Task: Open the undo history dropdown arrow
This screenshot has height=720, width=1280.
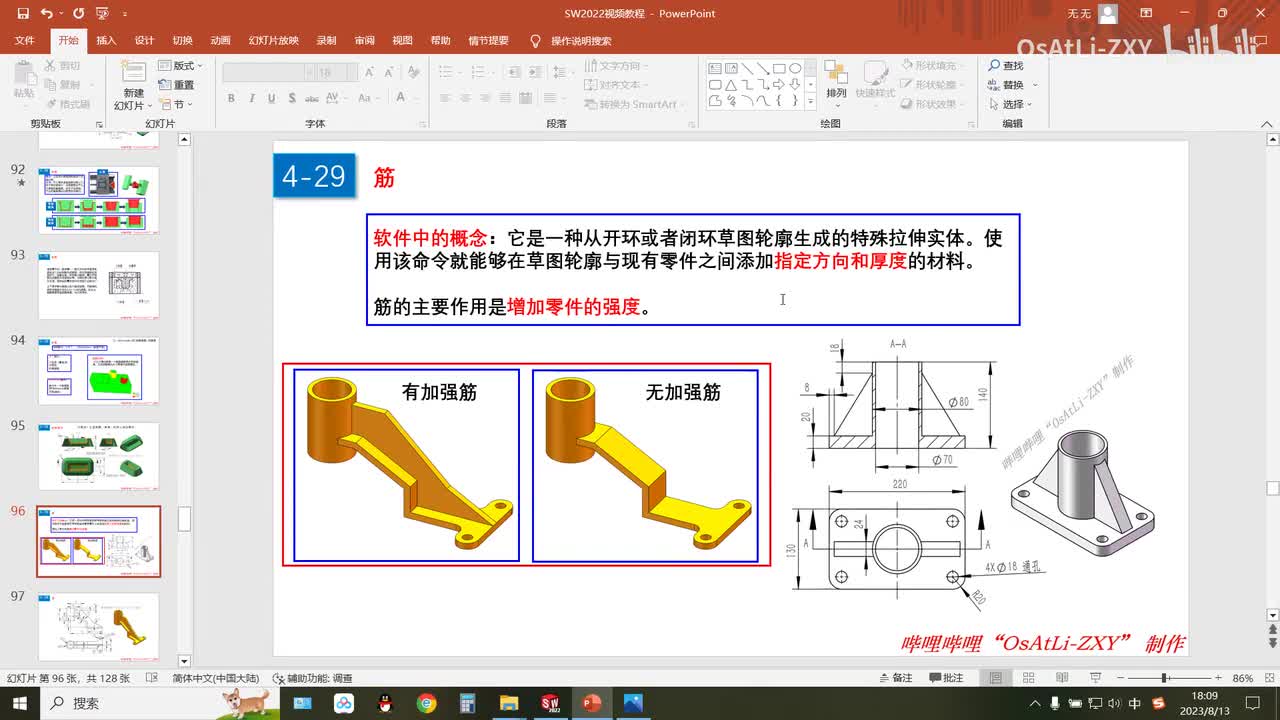Action: coord(61,14)
